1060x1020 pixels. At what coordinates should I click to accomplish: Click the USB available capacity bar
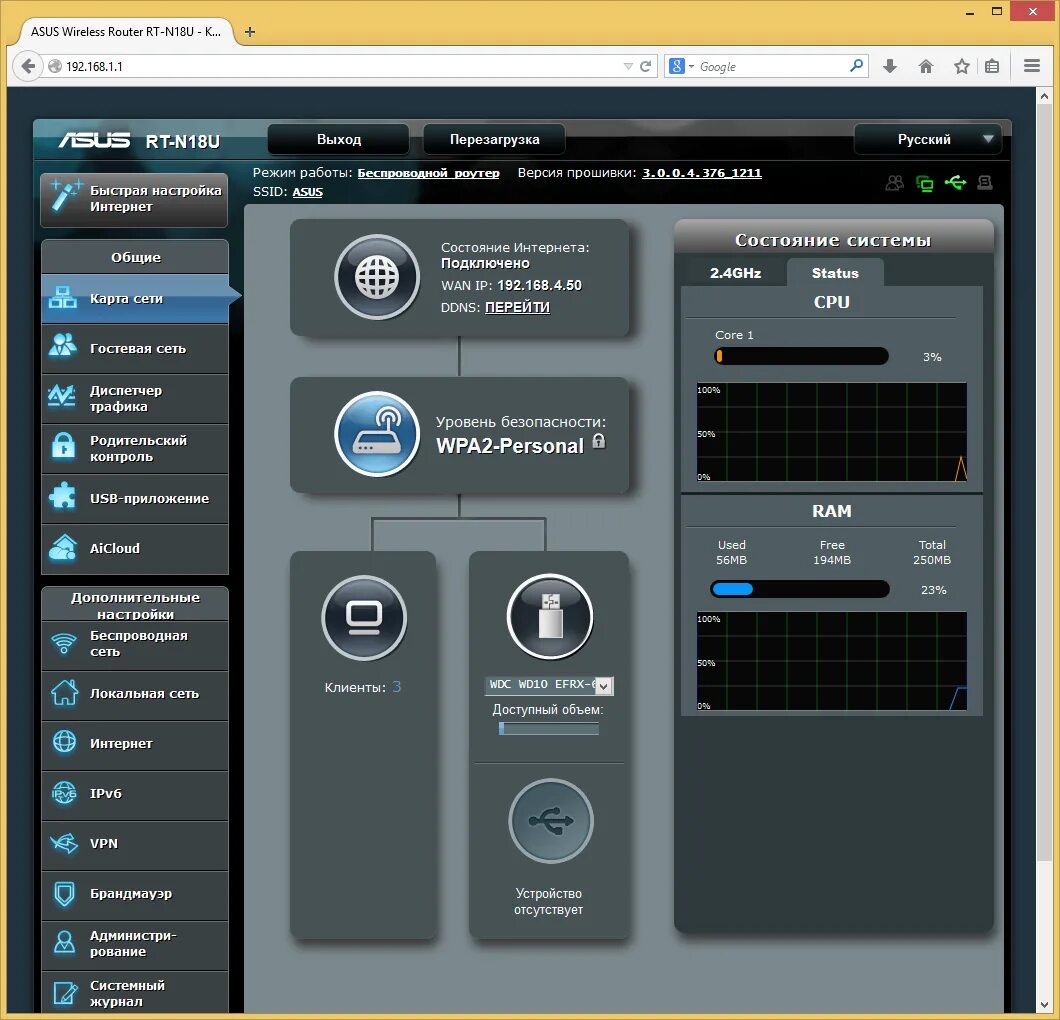(x=548, y=728)
